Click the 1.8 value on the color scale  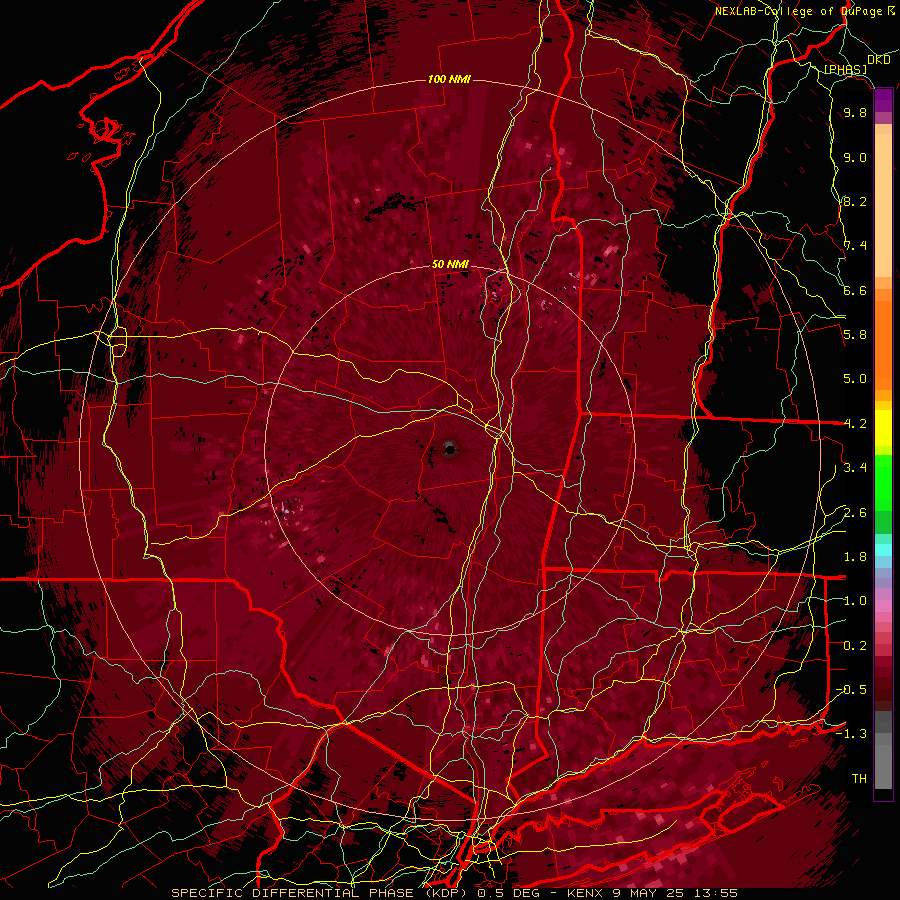coord(855,557)
